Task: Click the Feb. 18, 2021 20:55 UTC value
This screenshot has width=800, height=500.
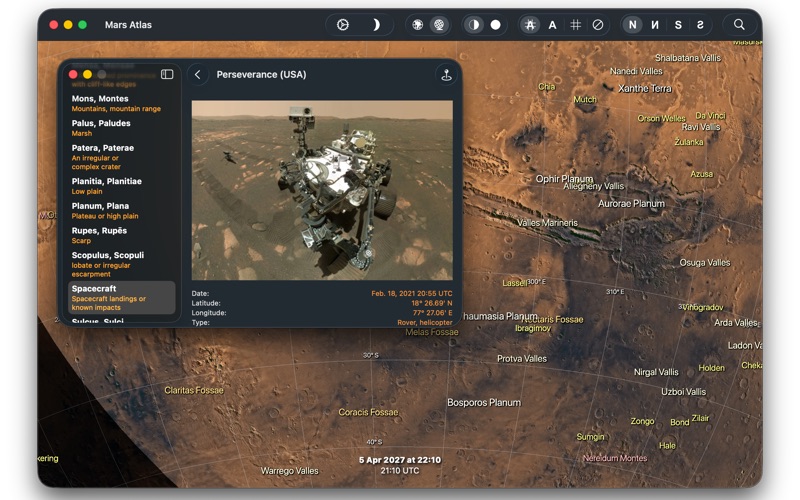Action: (412, 293)
